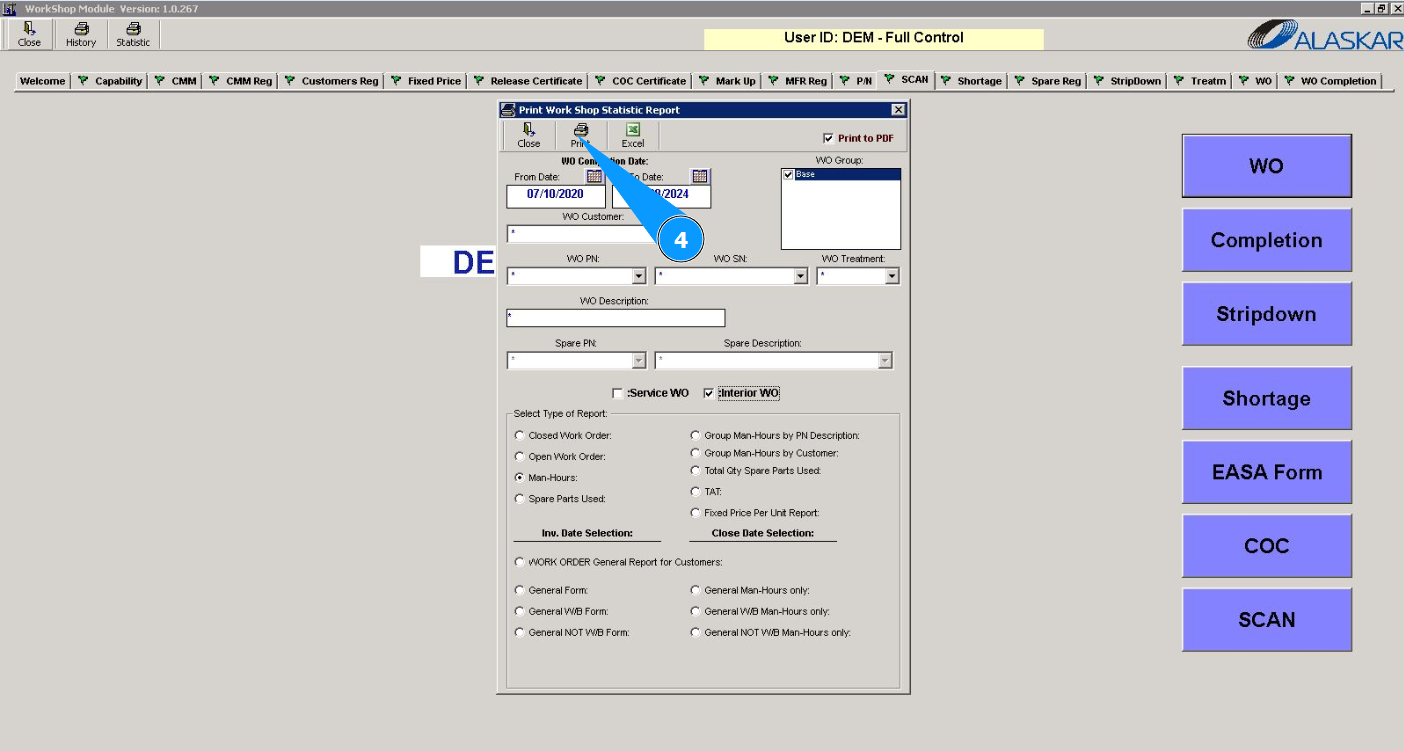The height and width of the screenshot is (751, 1404).
Task: Open the Spare PN dropdown
Action: coord(639,361)
